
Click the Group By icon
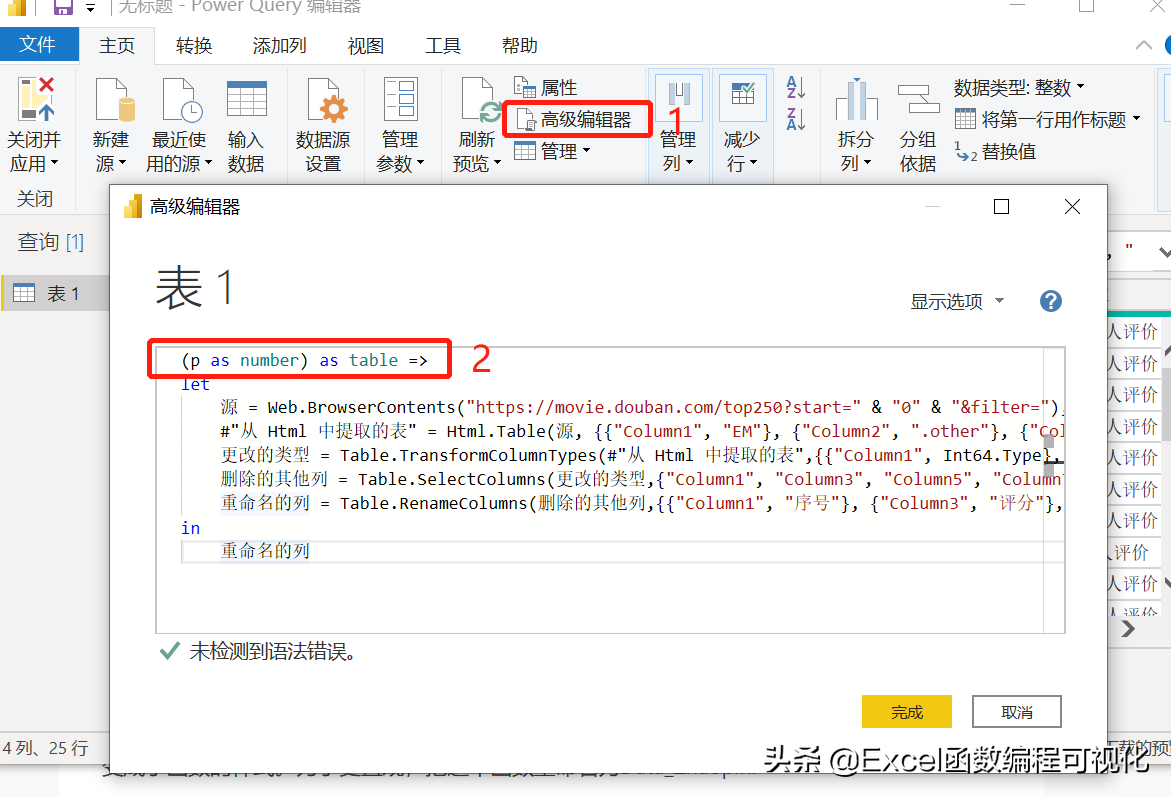pos(918,99)
